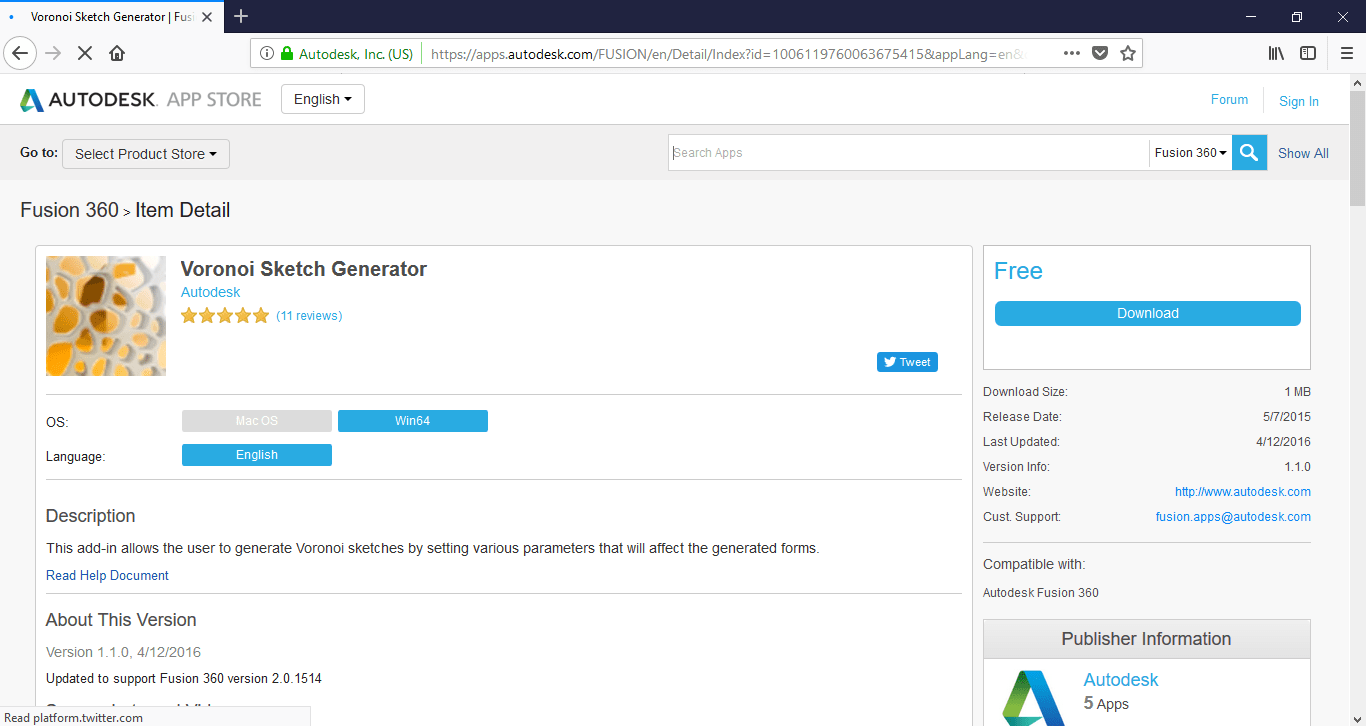Screen dimensions: 1366x726
Task: Go back to the previous page
Action: pos(21,53)
